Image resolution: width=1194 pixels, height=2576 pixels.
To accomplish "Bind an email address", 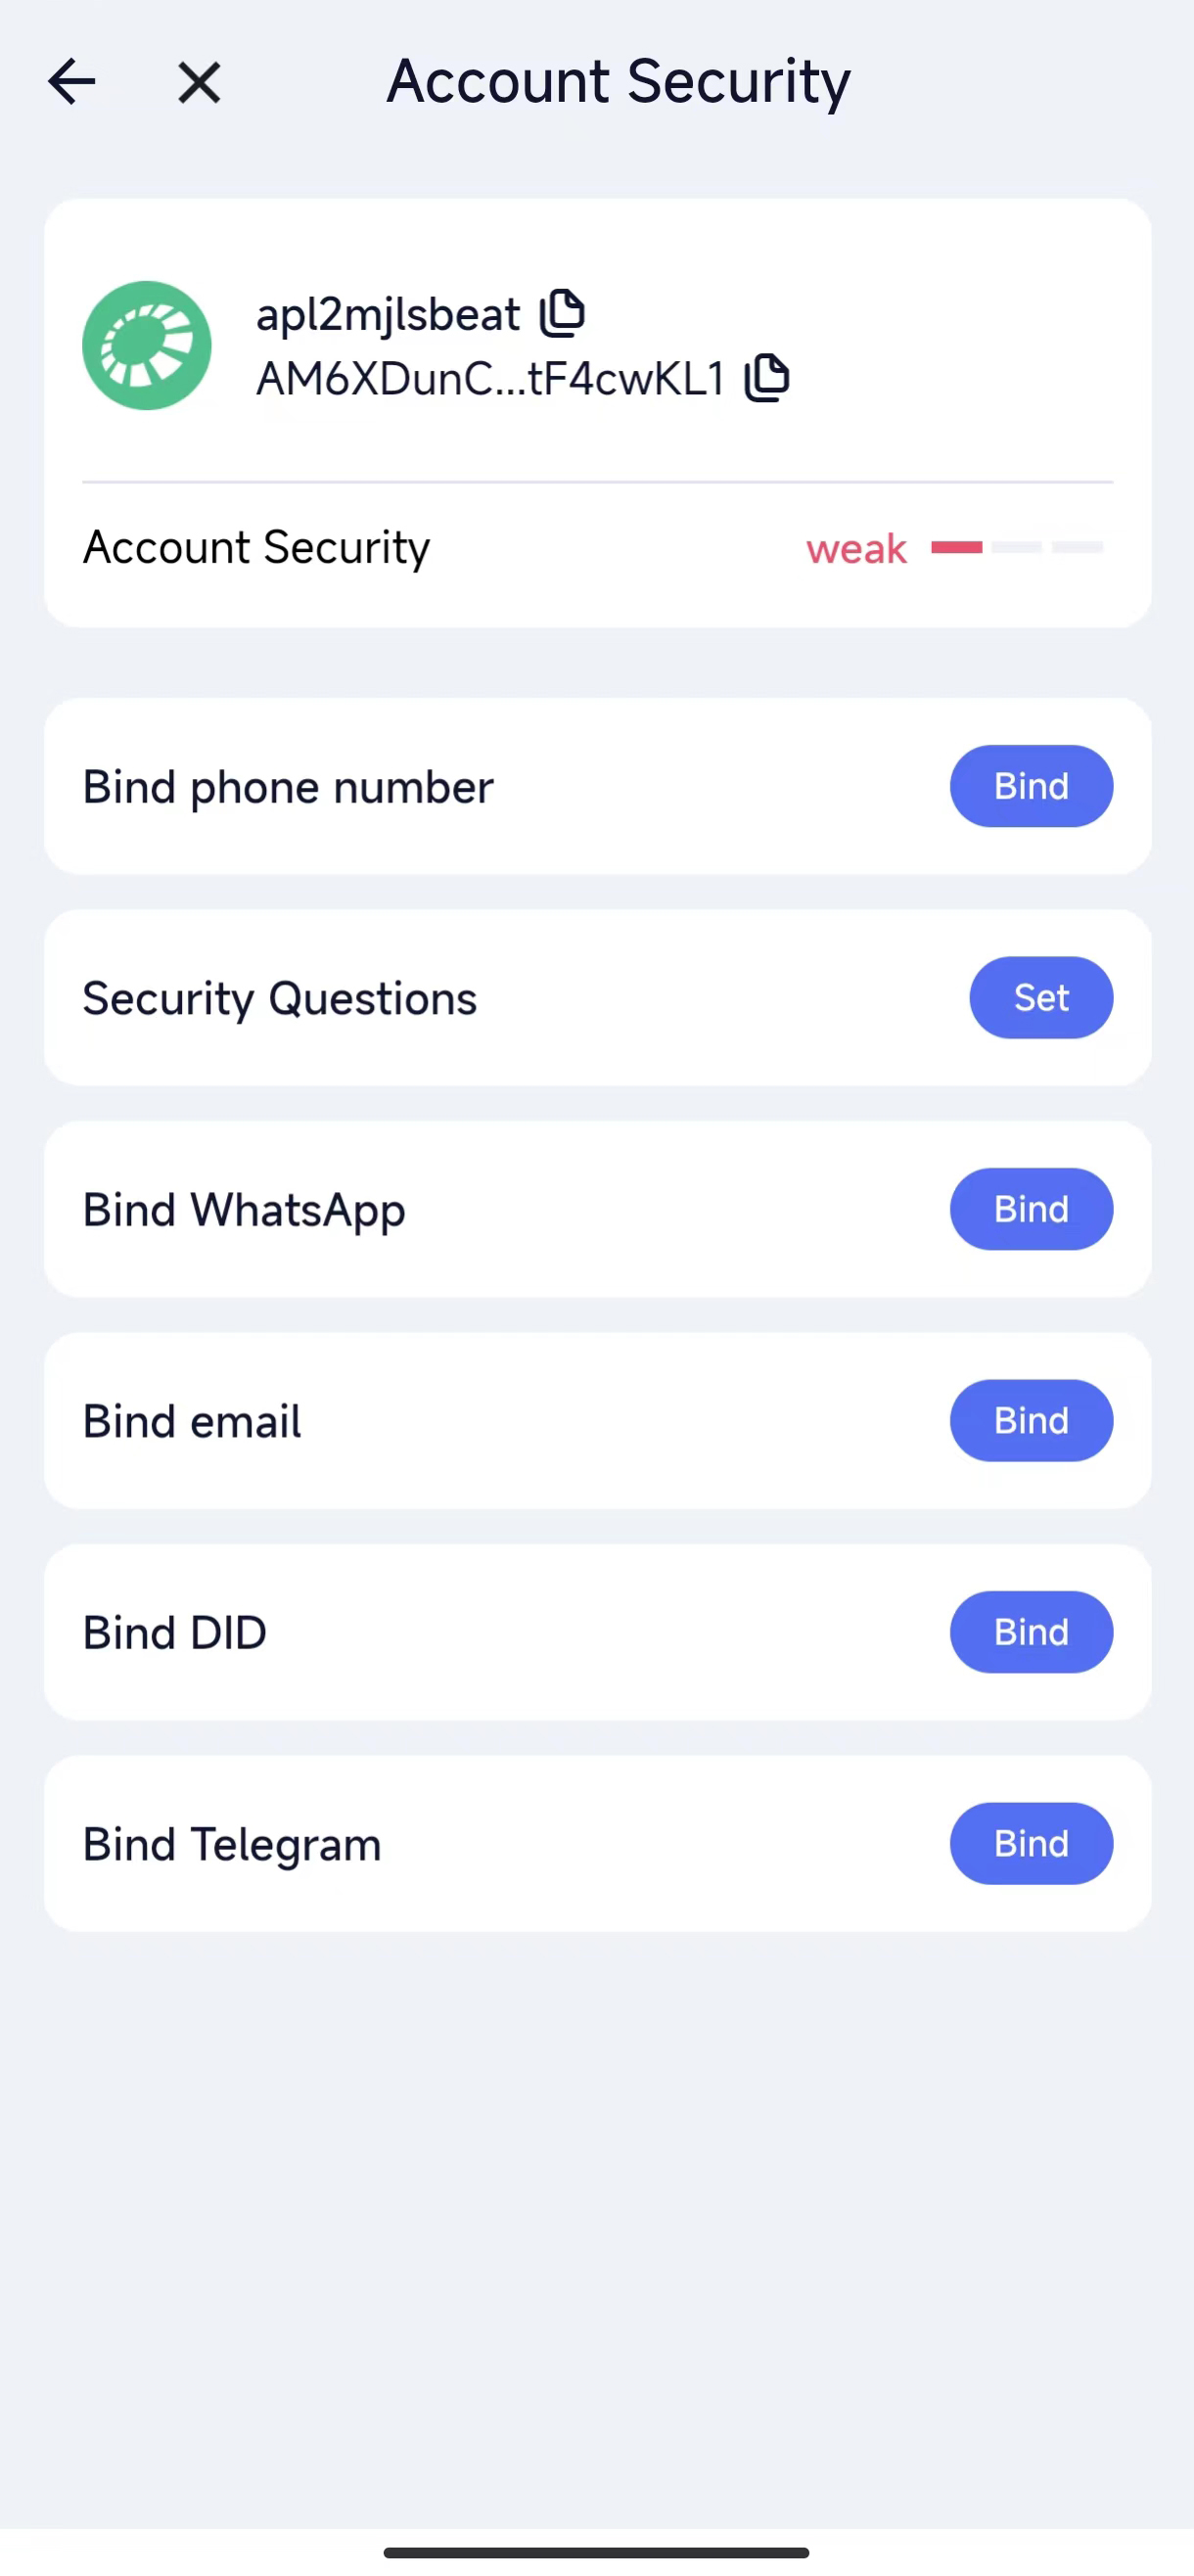I will tap(1030, 1420).
